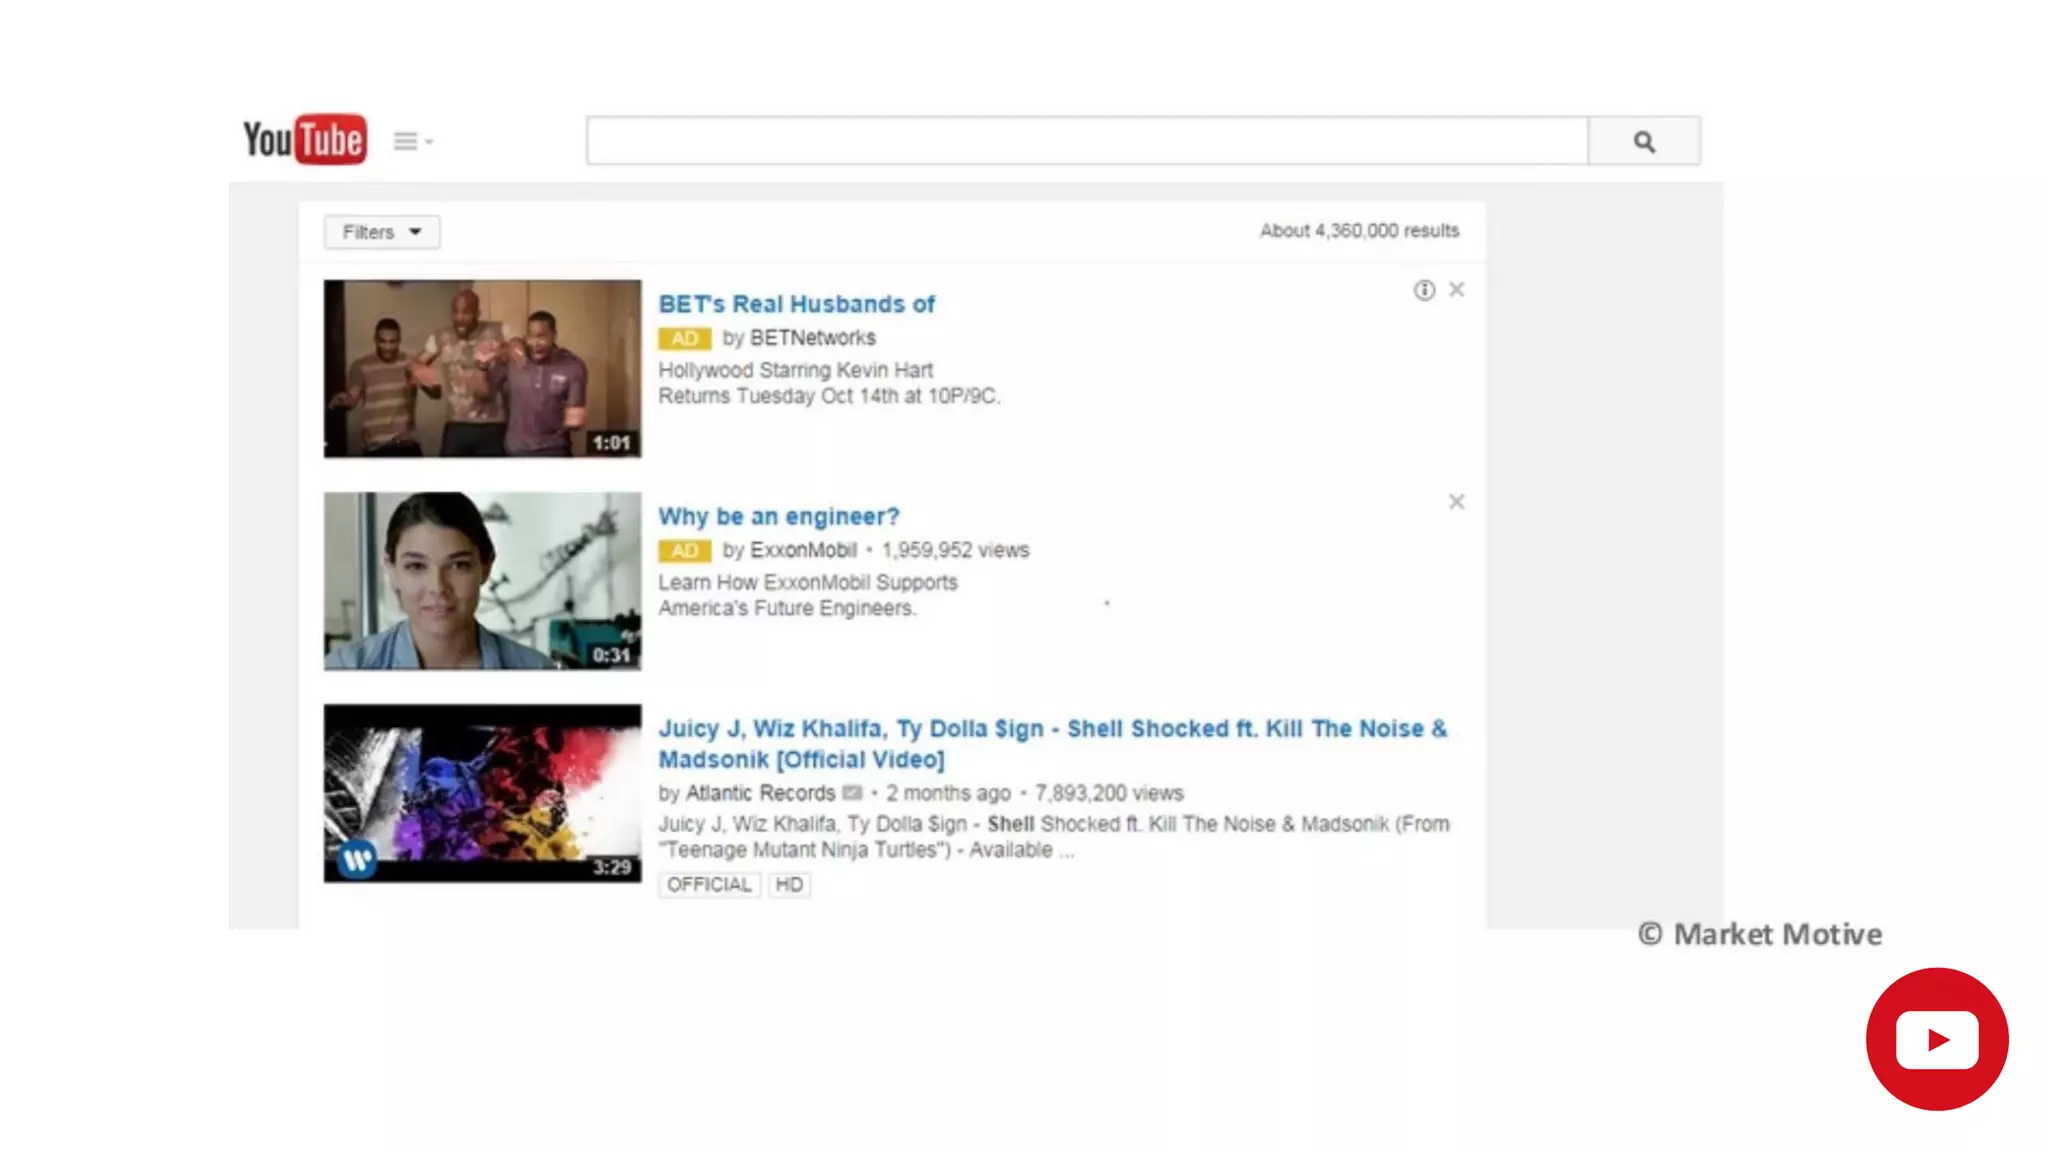
Task: Click the HD badge under Shell Shocked
Action: [x=788, y=885]
